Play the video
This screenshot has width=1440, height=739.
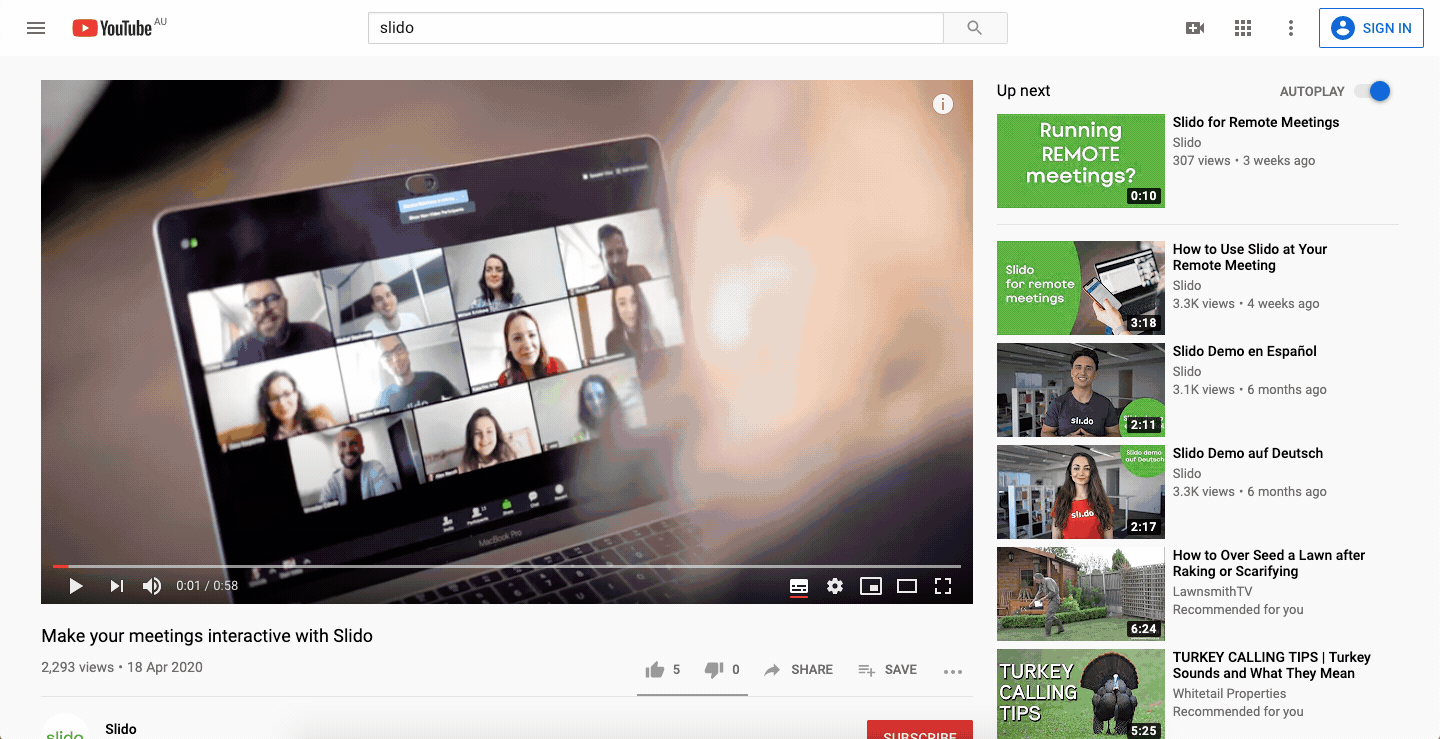[75, 586]
